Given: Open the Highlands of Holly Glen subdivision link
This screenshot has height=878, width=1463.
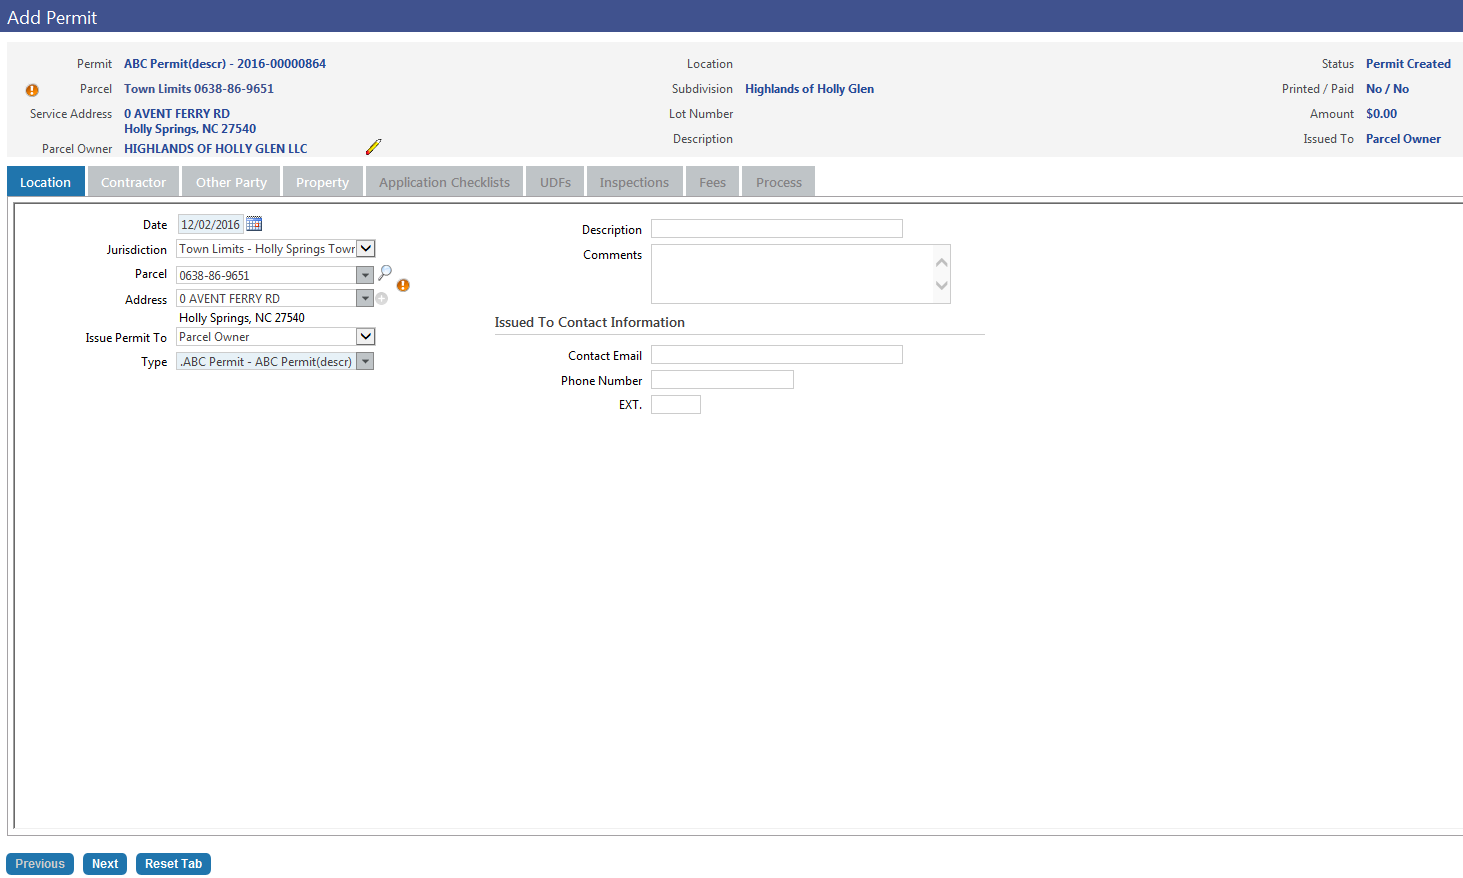Looking at the screenshot, I should tap(809, 89).
